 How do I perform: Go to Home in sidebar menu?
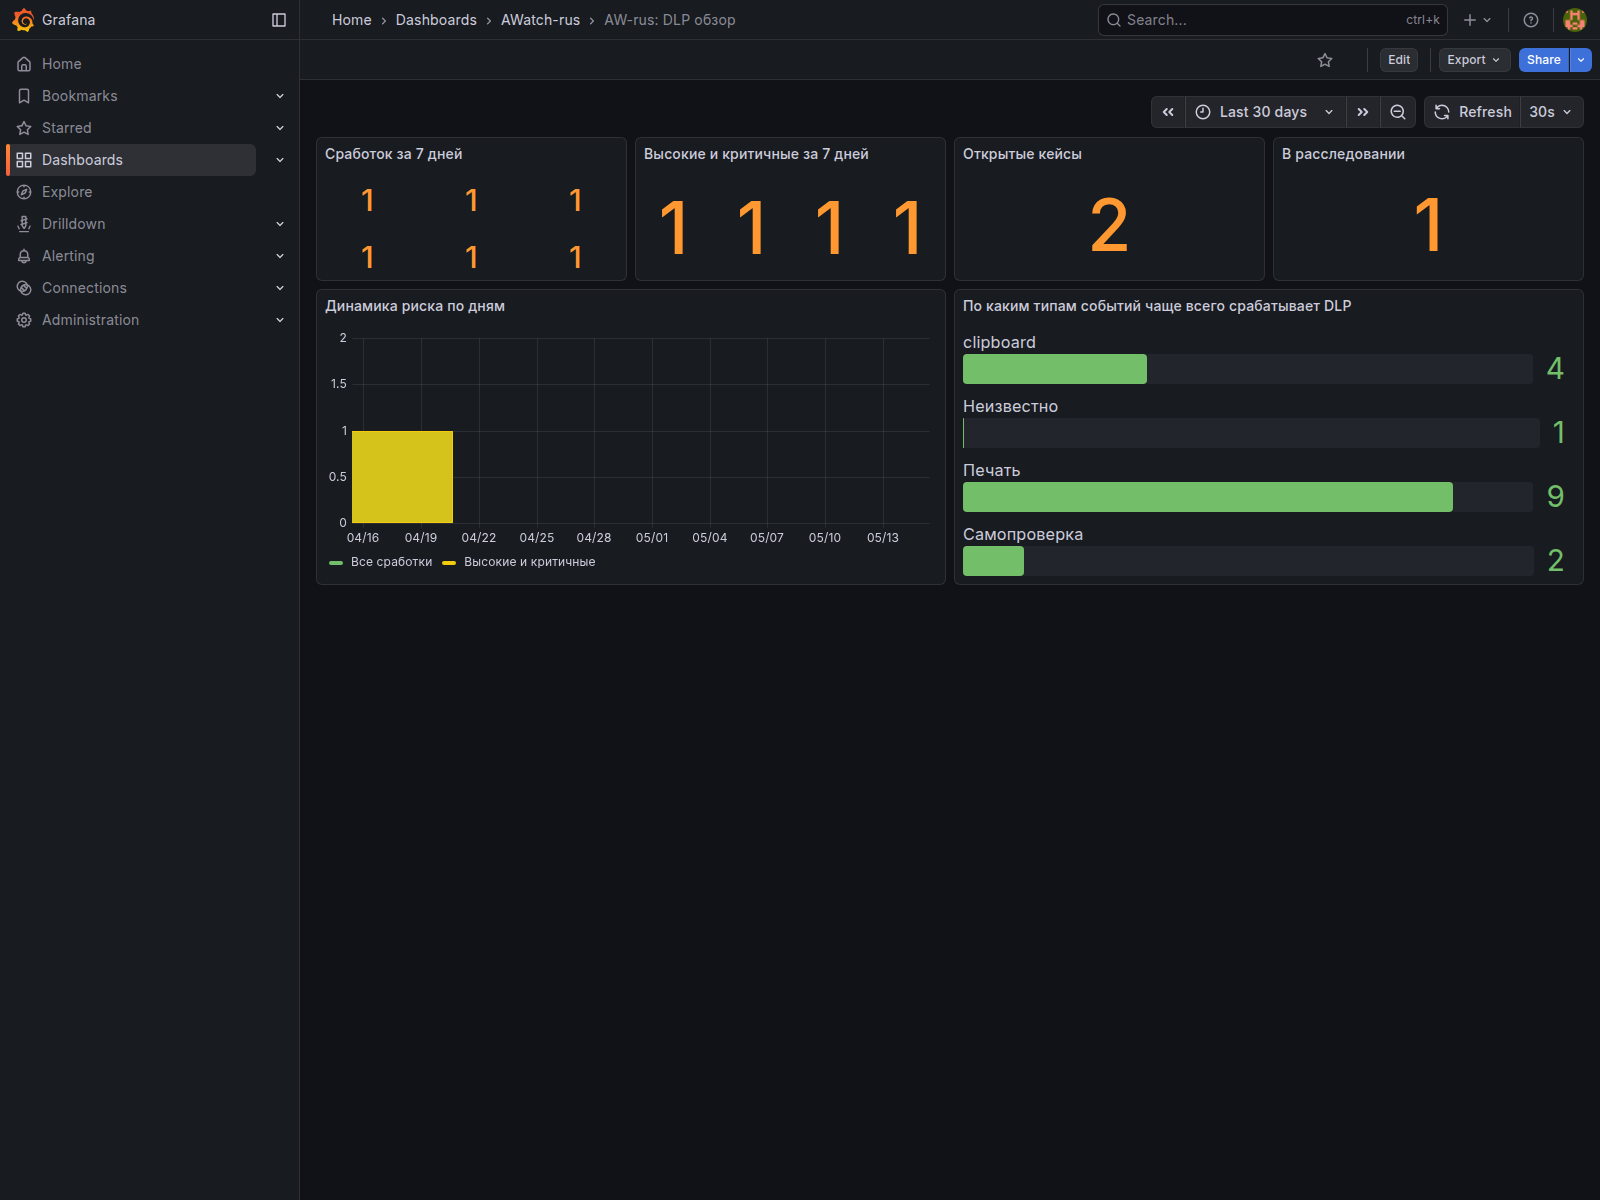62,64
